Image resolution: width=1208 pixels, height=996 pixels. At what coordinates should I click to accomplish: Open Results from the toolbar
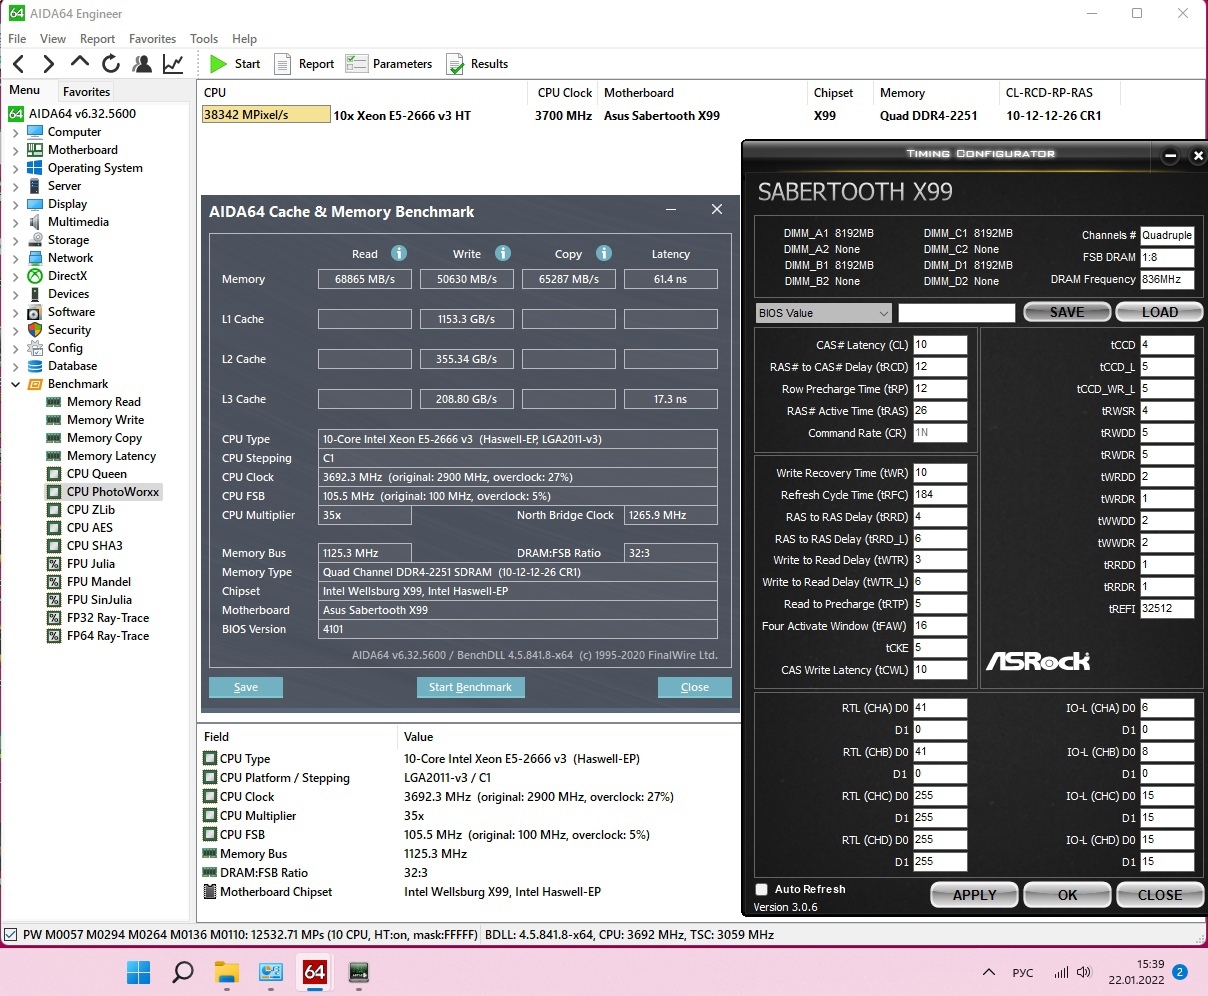click(477, 64)
